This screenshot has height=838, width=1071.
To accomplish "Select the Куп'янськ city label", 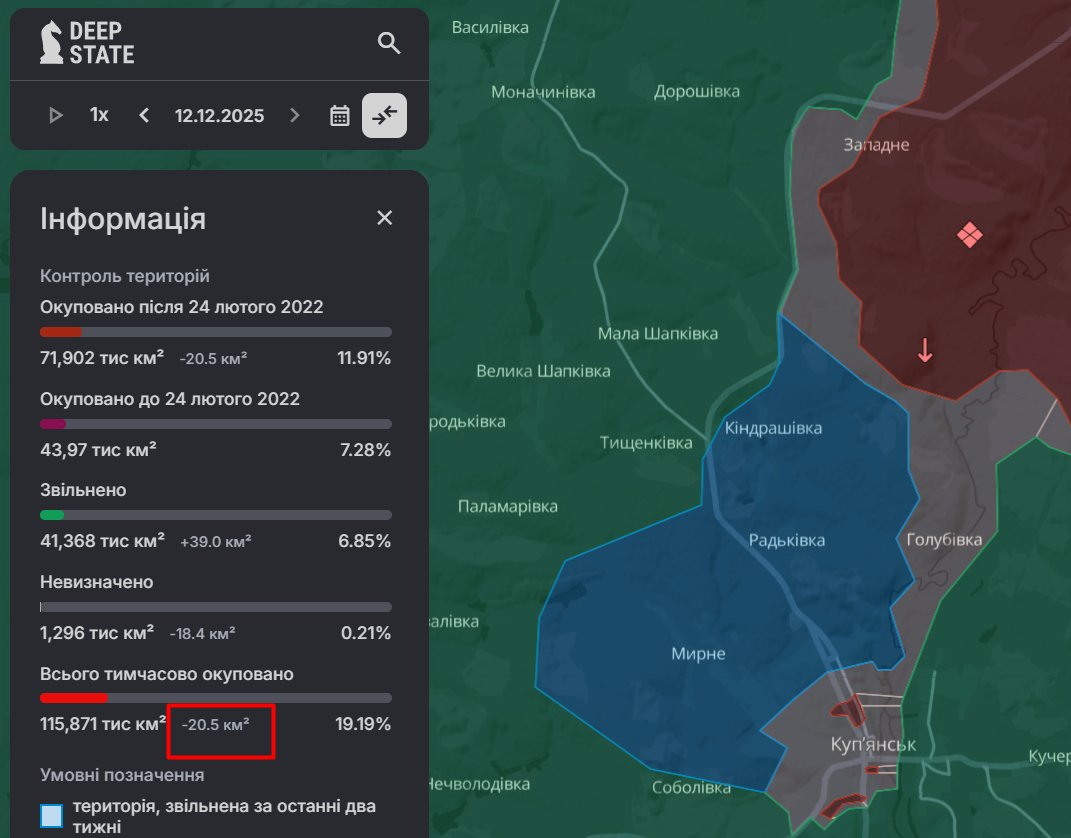I will 874,744.
